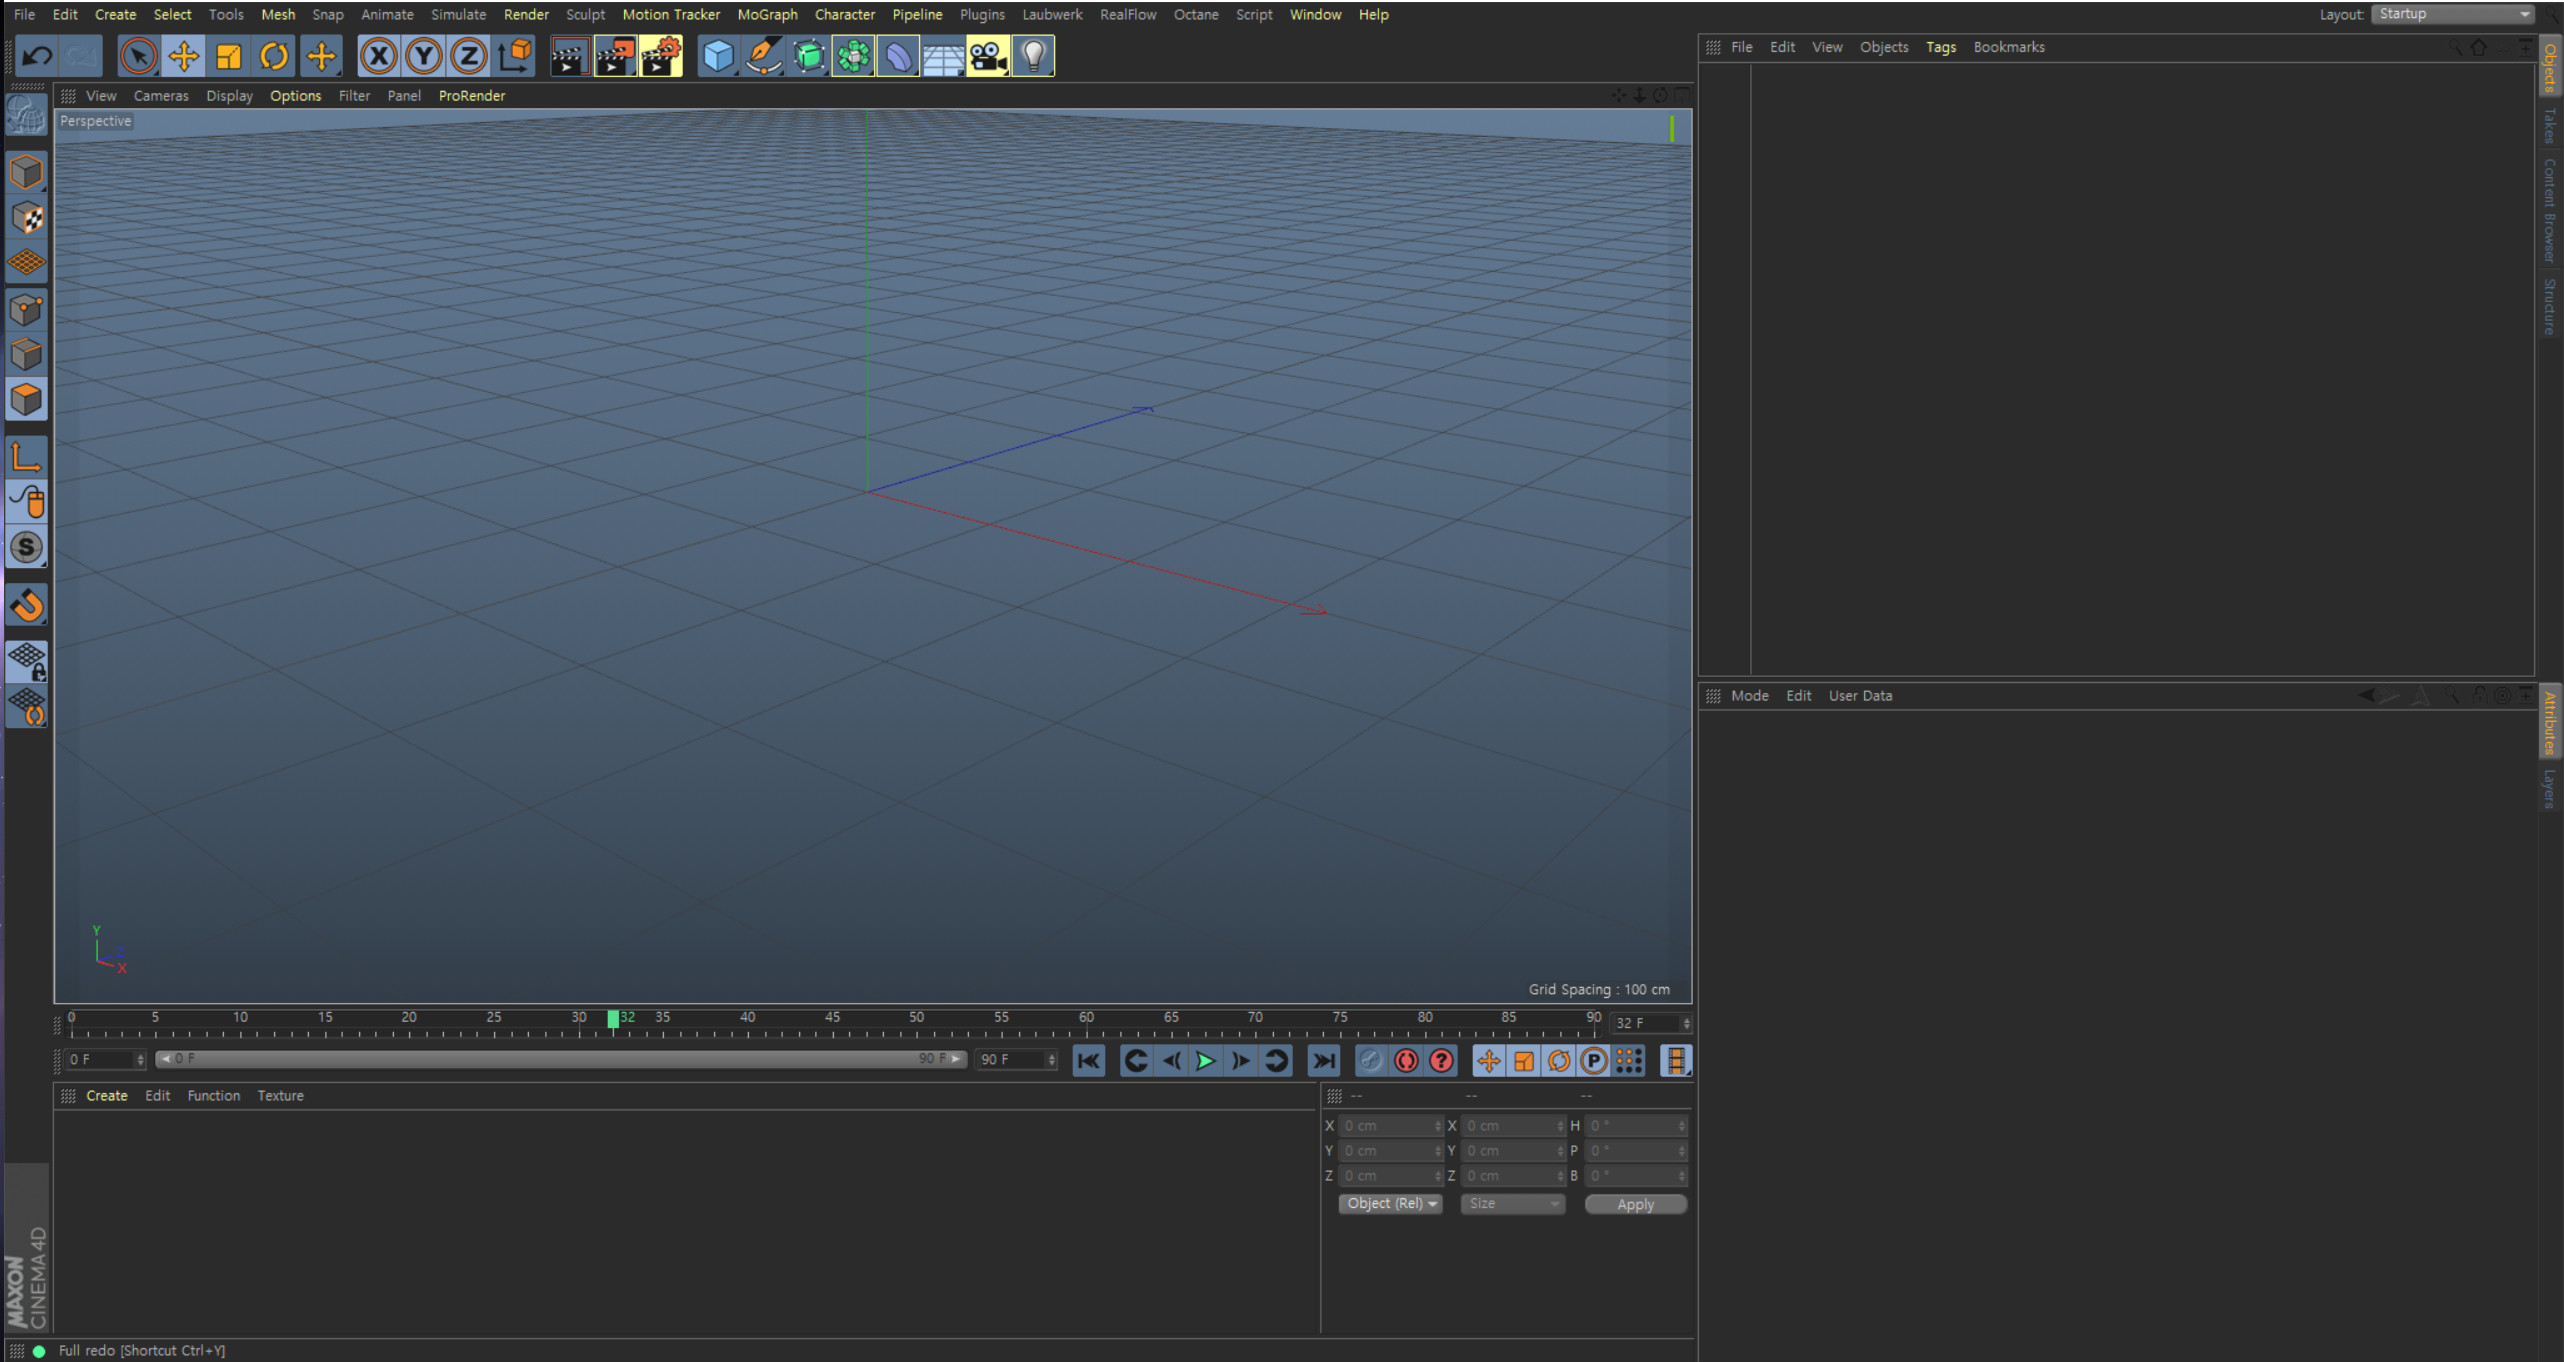Image resolution: width=2564 pixels, height=1362 pixels.
Task: Click the green Subdivision Surface generator icon
Action: click(808, 56)
